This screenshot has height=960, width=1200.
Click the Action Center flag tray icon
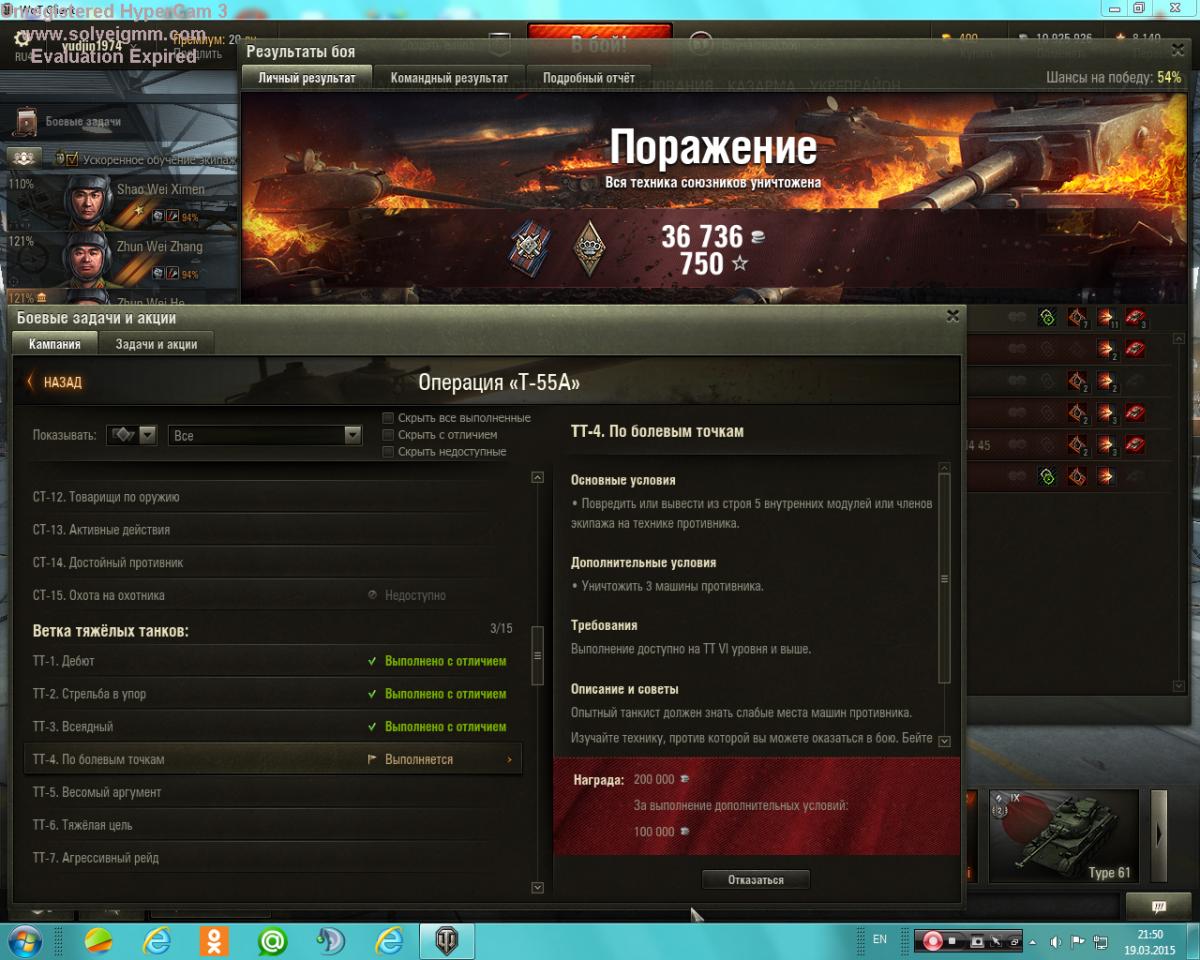[1078, 941]
